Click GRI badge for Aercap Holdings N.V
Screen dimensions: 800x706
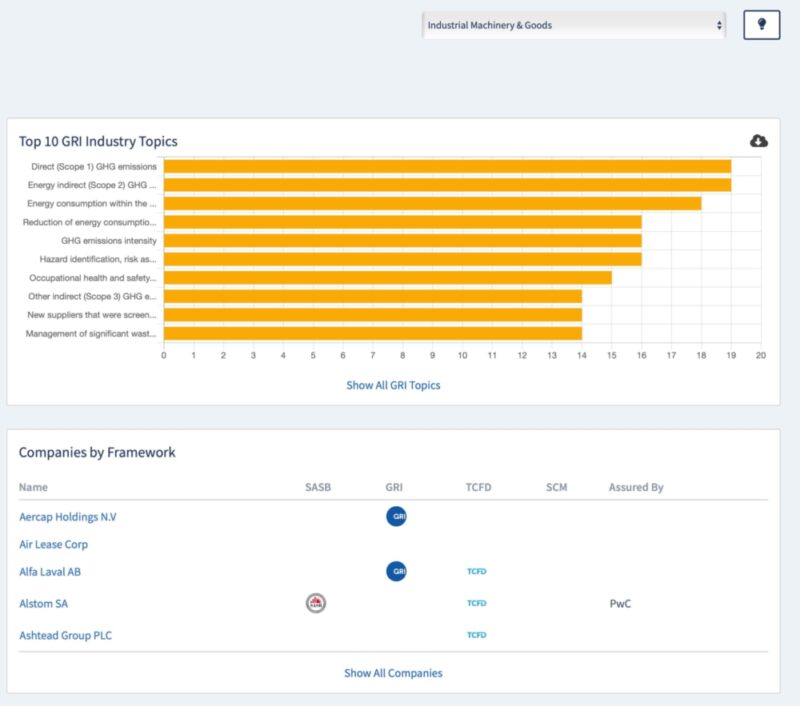tap(396, 517)
